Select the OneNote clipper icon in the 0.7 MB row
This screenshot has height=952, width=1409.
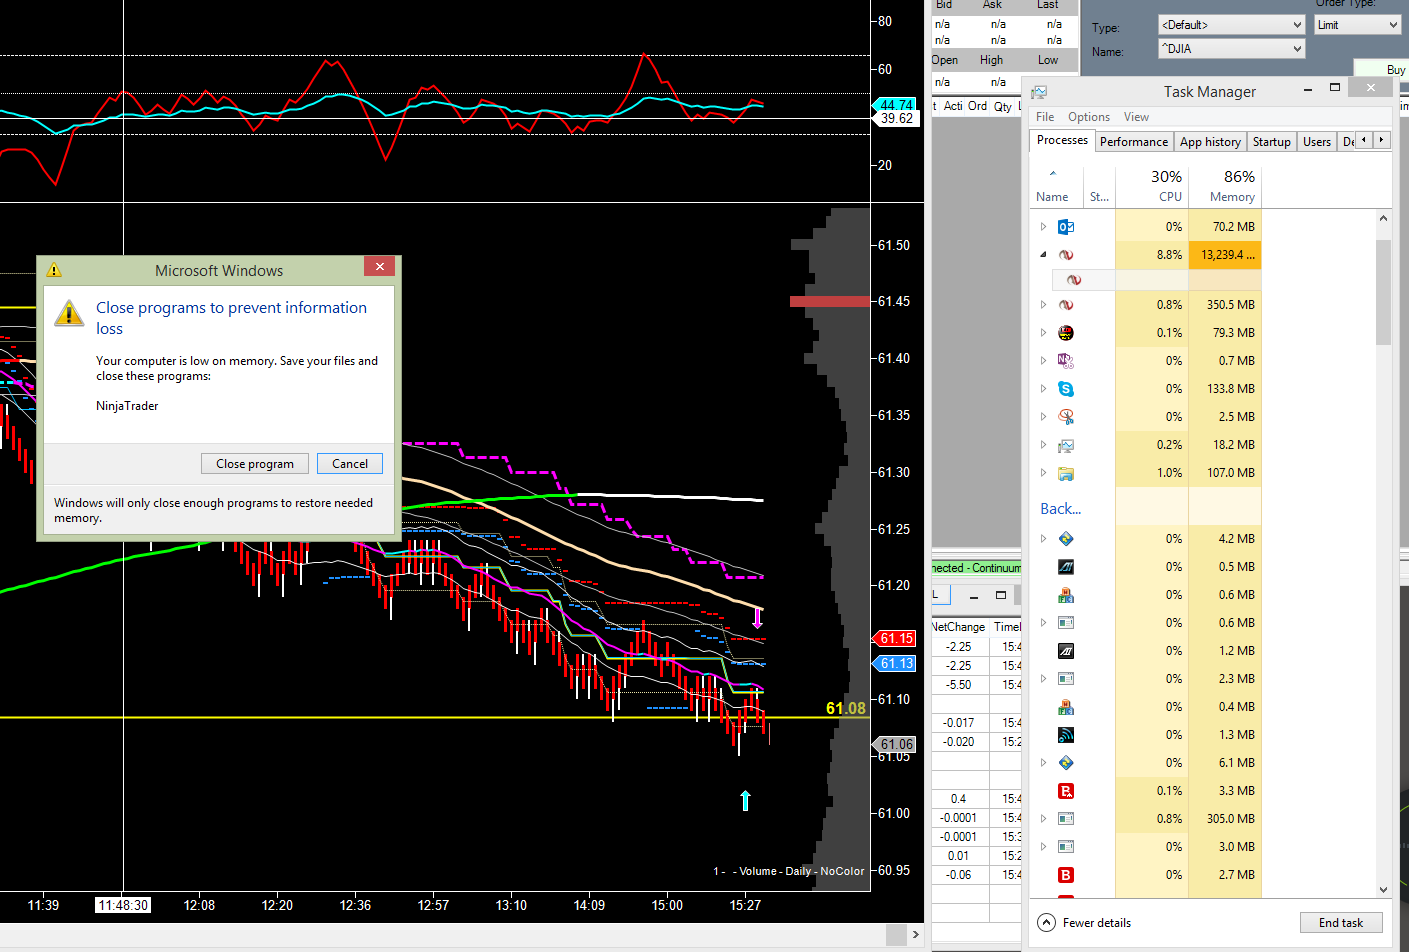coord(1066,361)
